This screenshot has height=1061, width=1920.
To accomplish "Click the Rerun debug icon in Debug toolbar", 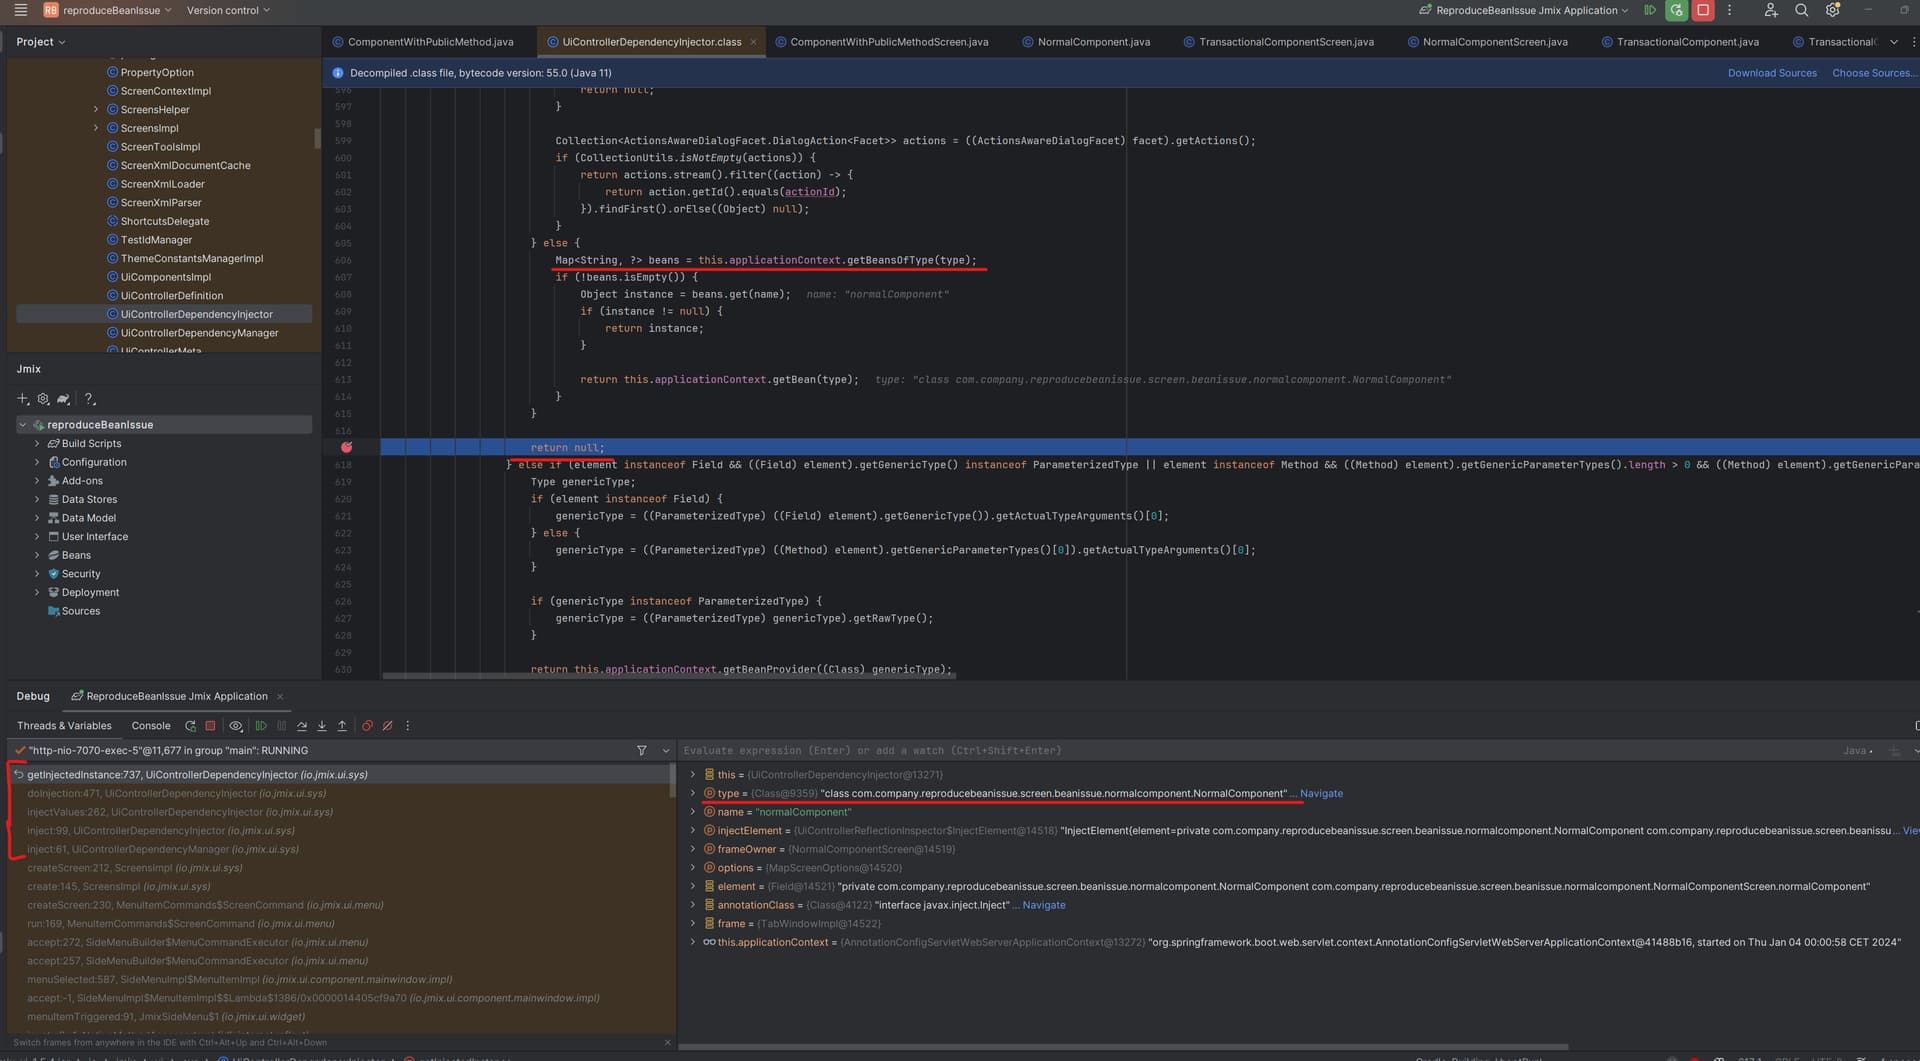I will (190, 726).
